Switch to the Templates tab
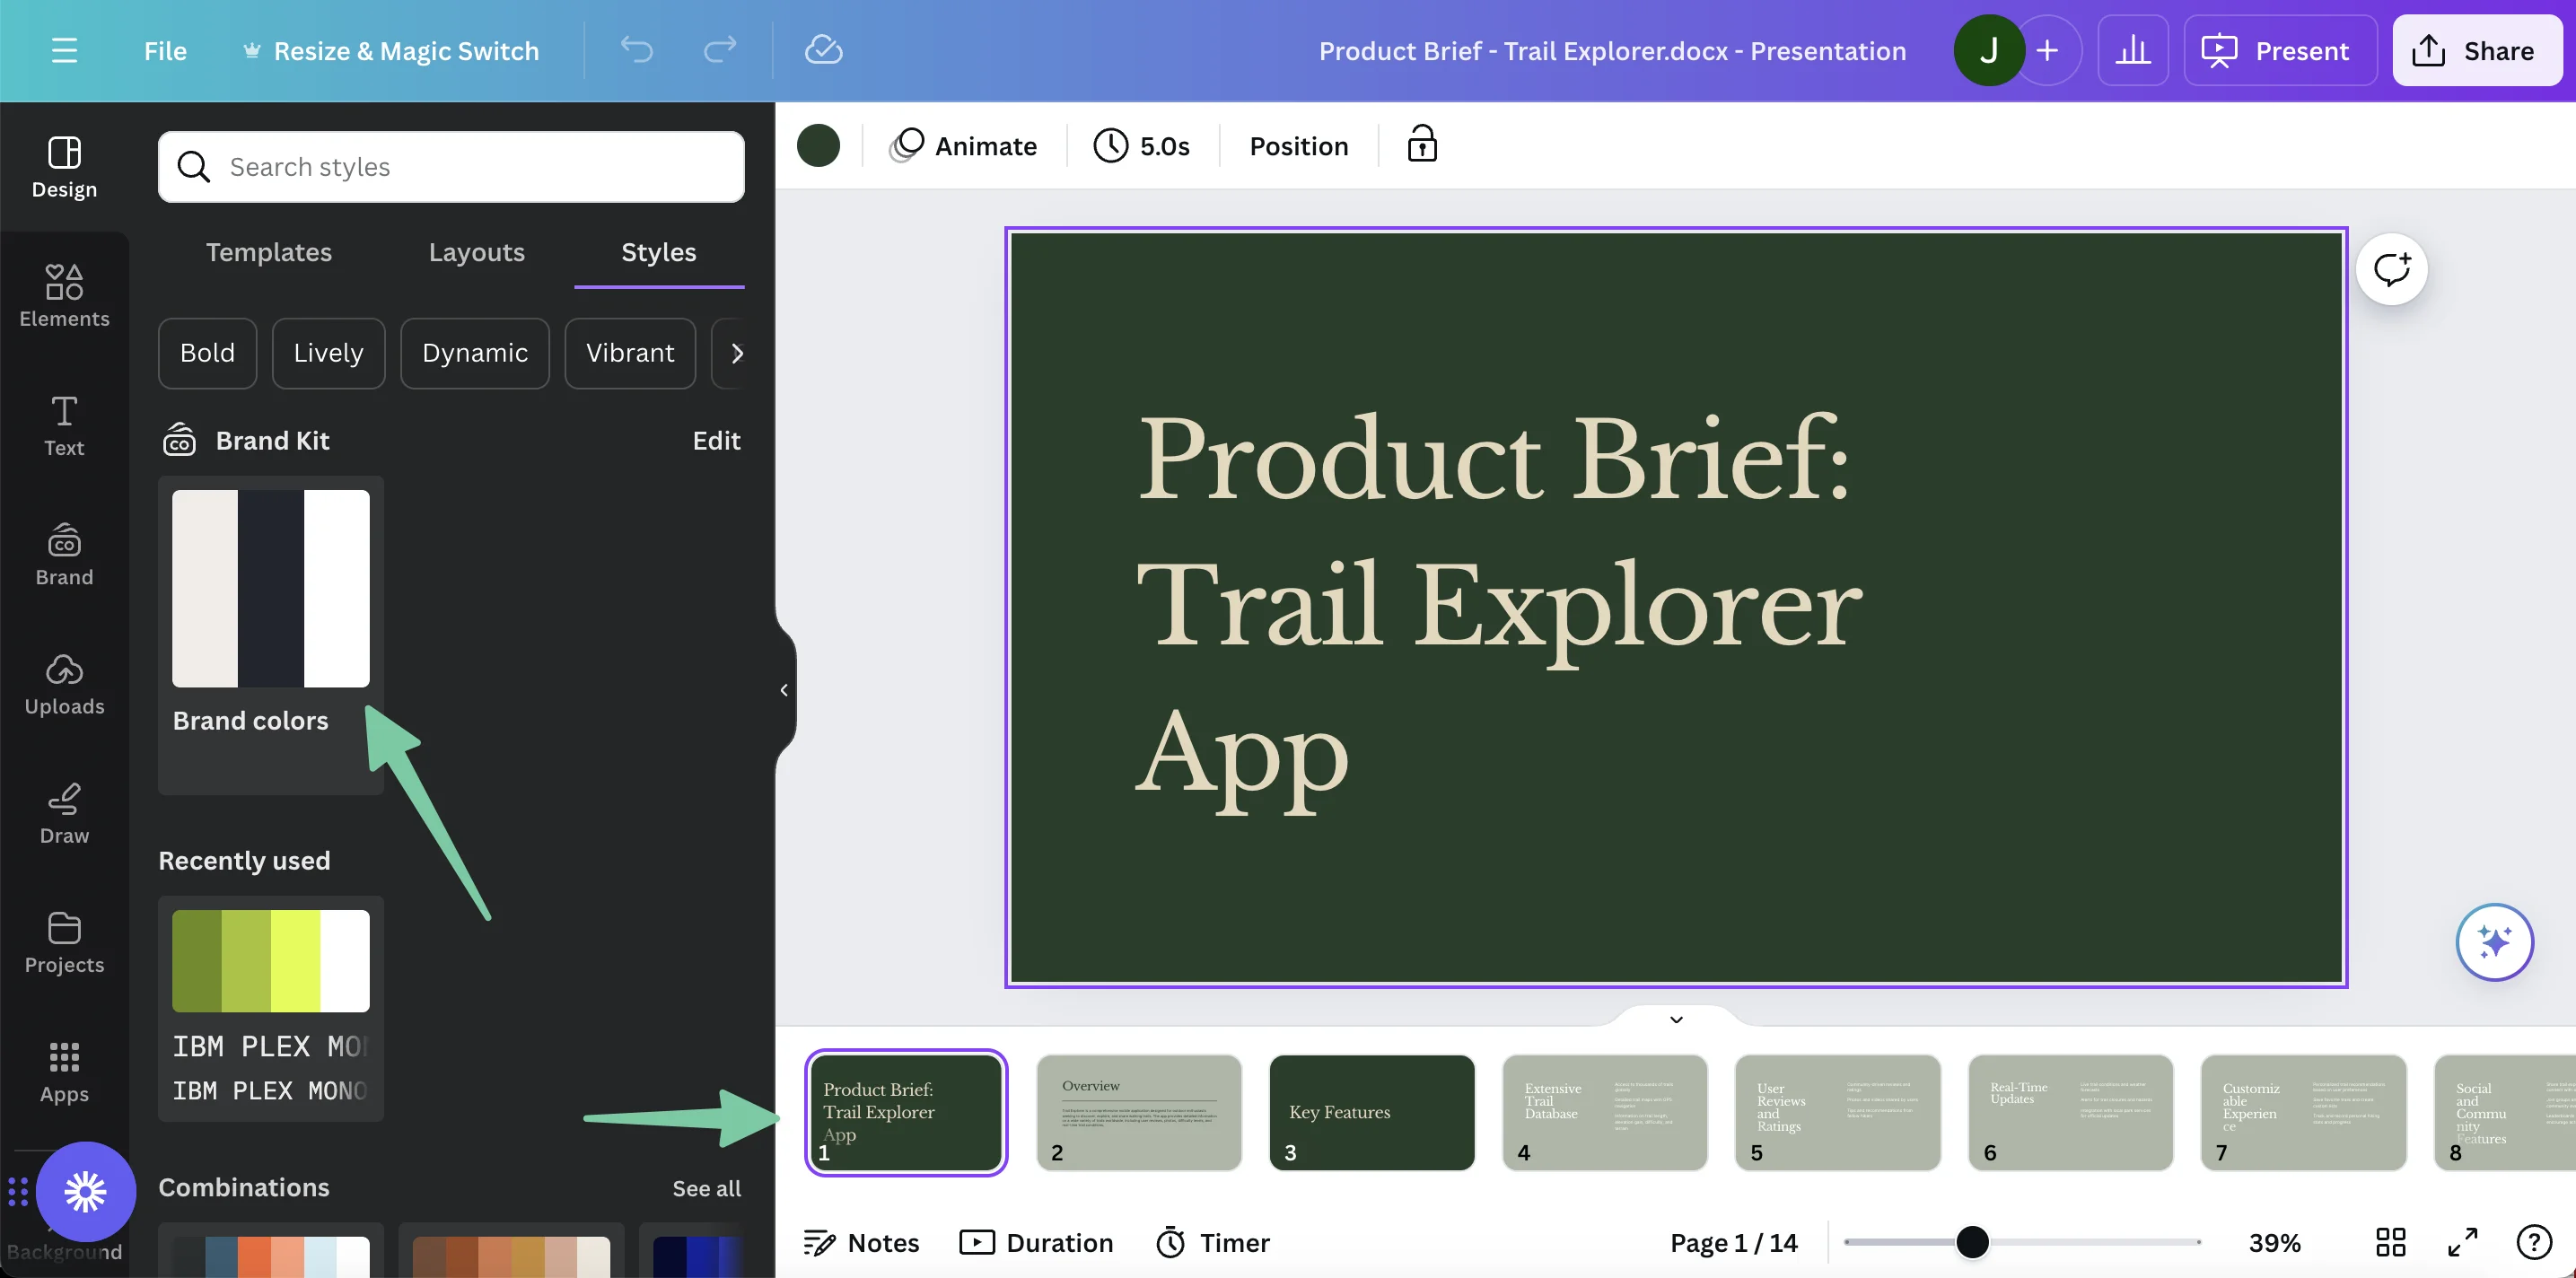 tap(268, 252)
